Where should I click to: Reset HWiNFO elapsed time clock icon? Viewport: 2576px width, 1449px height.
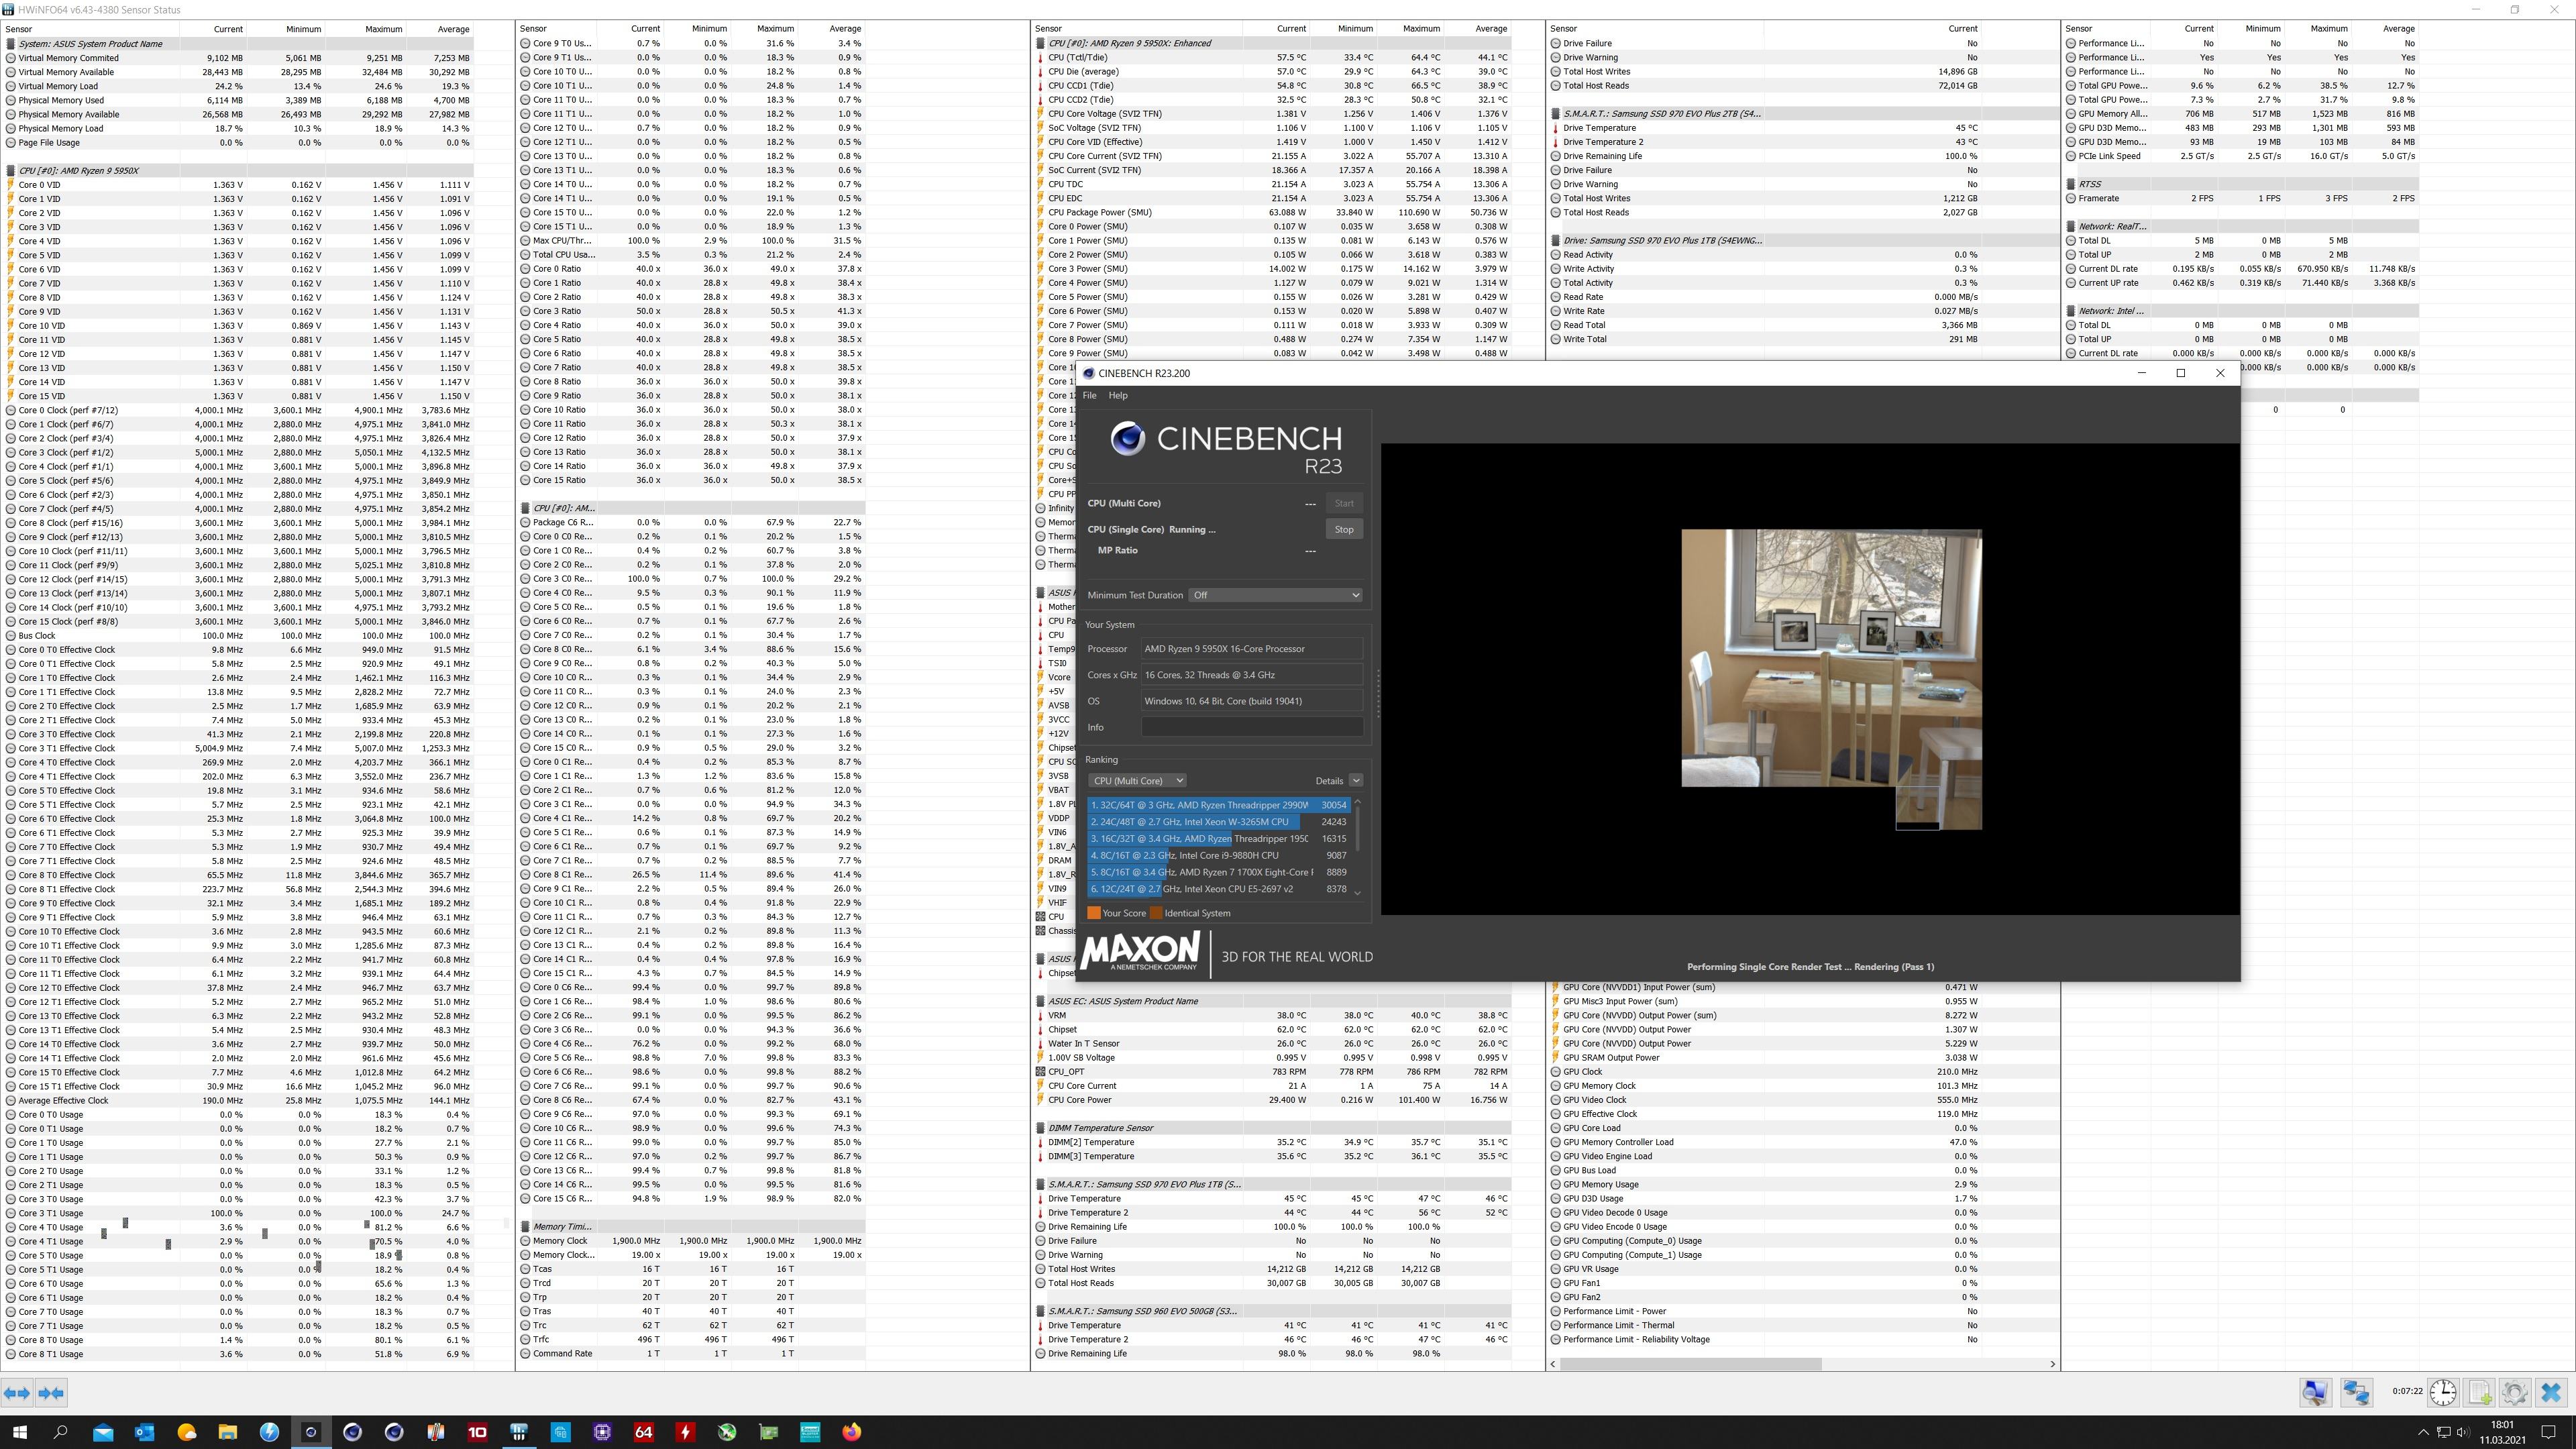click(x=2443, y=1392)
